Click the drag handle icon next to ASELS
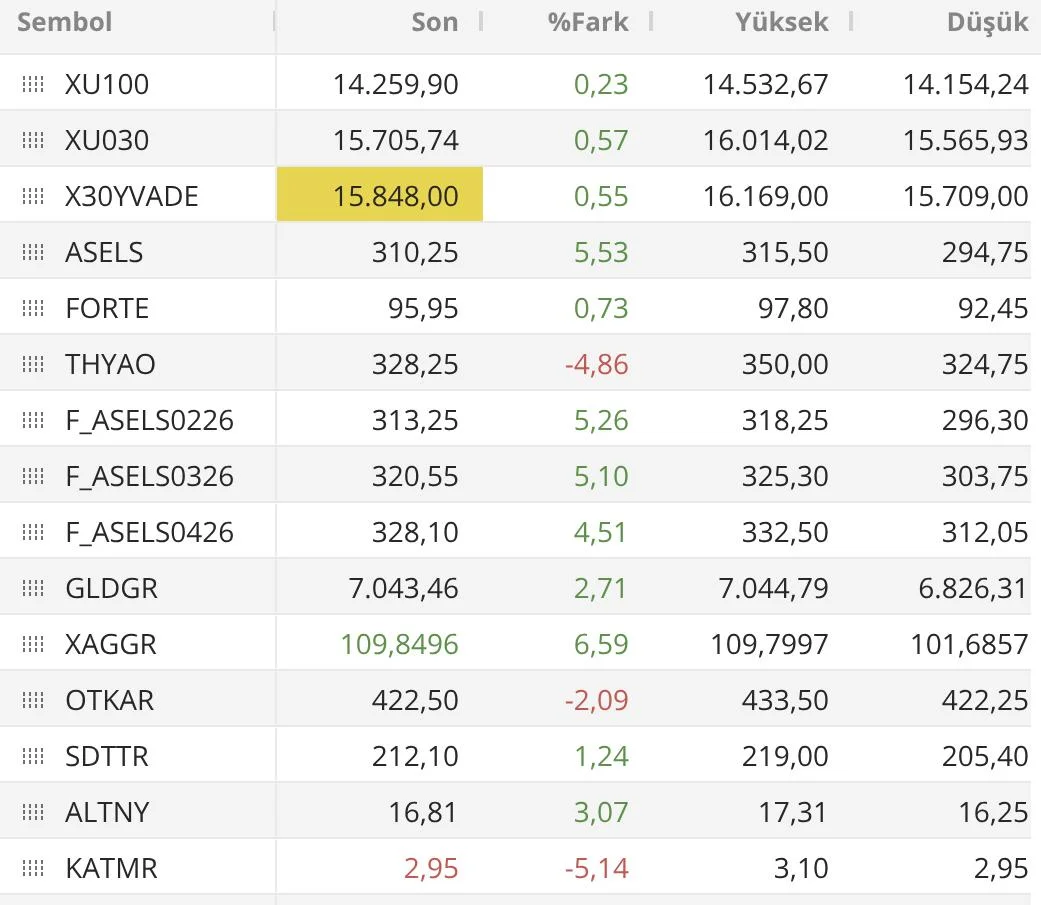Screen dimensions: 1041x905 [33, 252]
